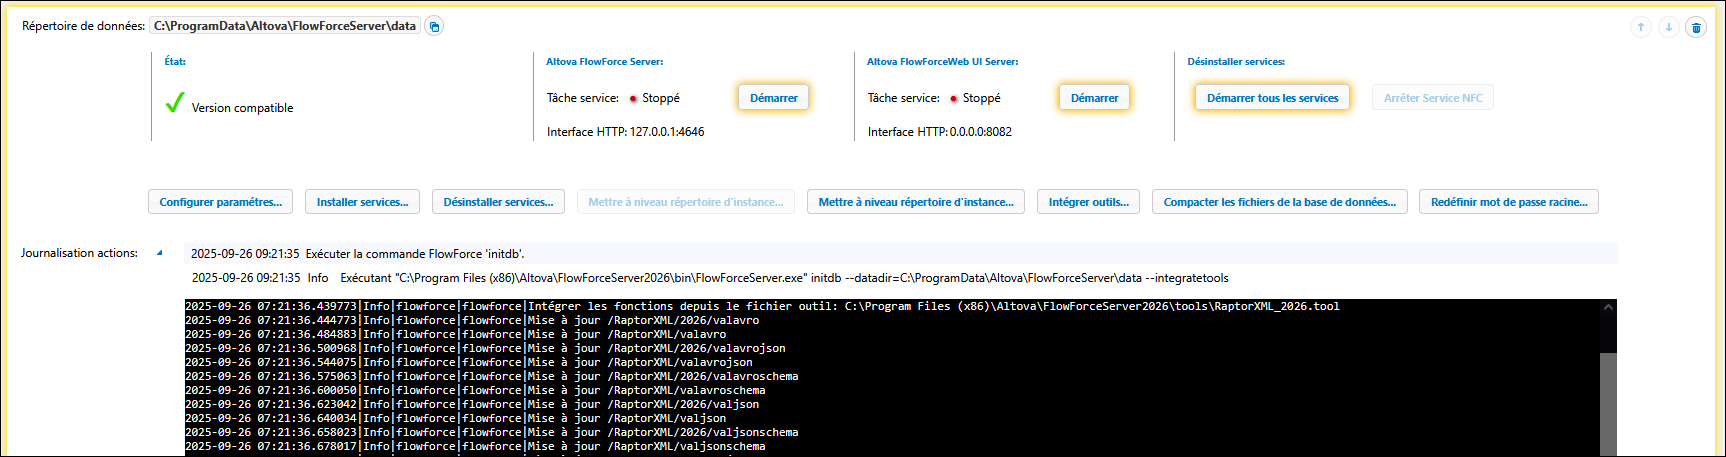Image resolution: width=1726 pixels, height=457 pixels.
Task: Compact the database files
Action: [1279, 202]
